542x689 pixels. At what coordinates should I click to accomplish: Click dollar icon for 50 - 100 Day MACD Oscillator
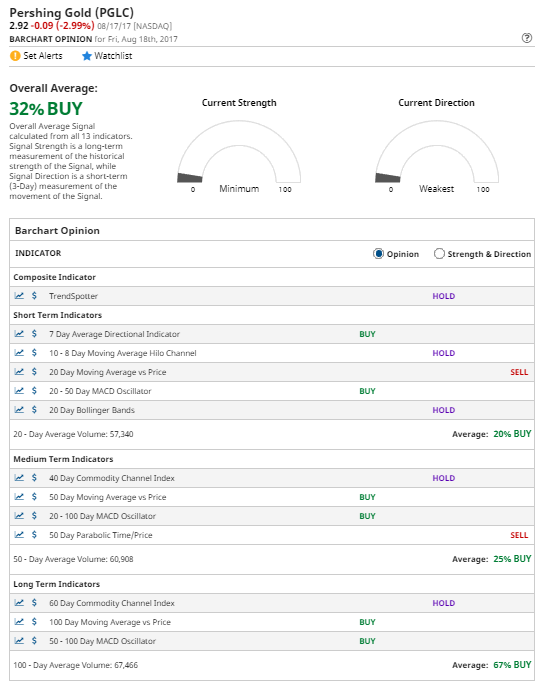pos(34,641)
